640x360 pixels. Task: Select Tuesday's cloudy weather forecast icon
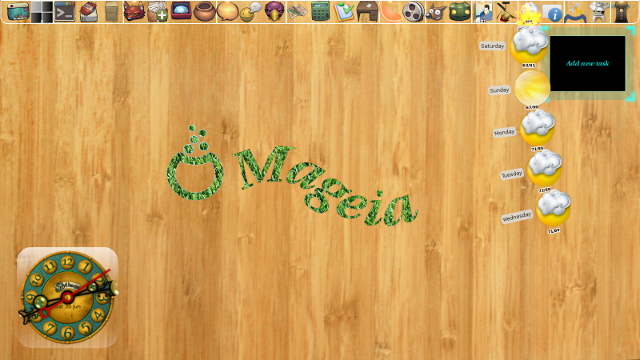[544, 169]
